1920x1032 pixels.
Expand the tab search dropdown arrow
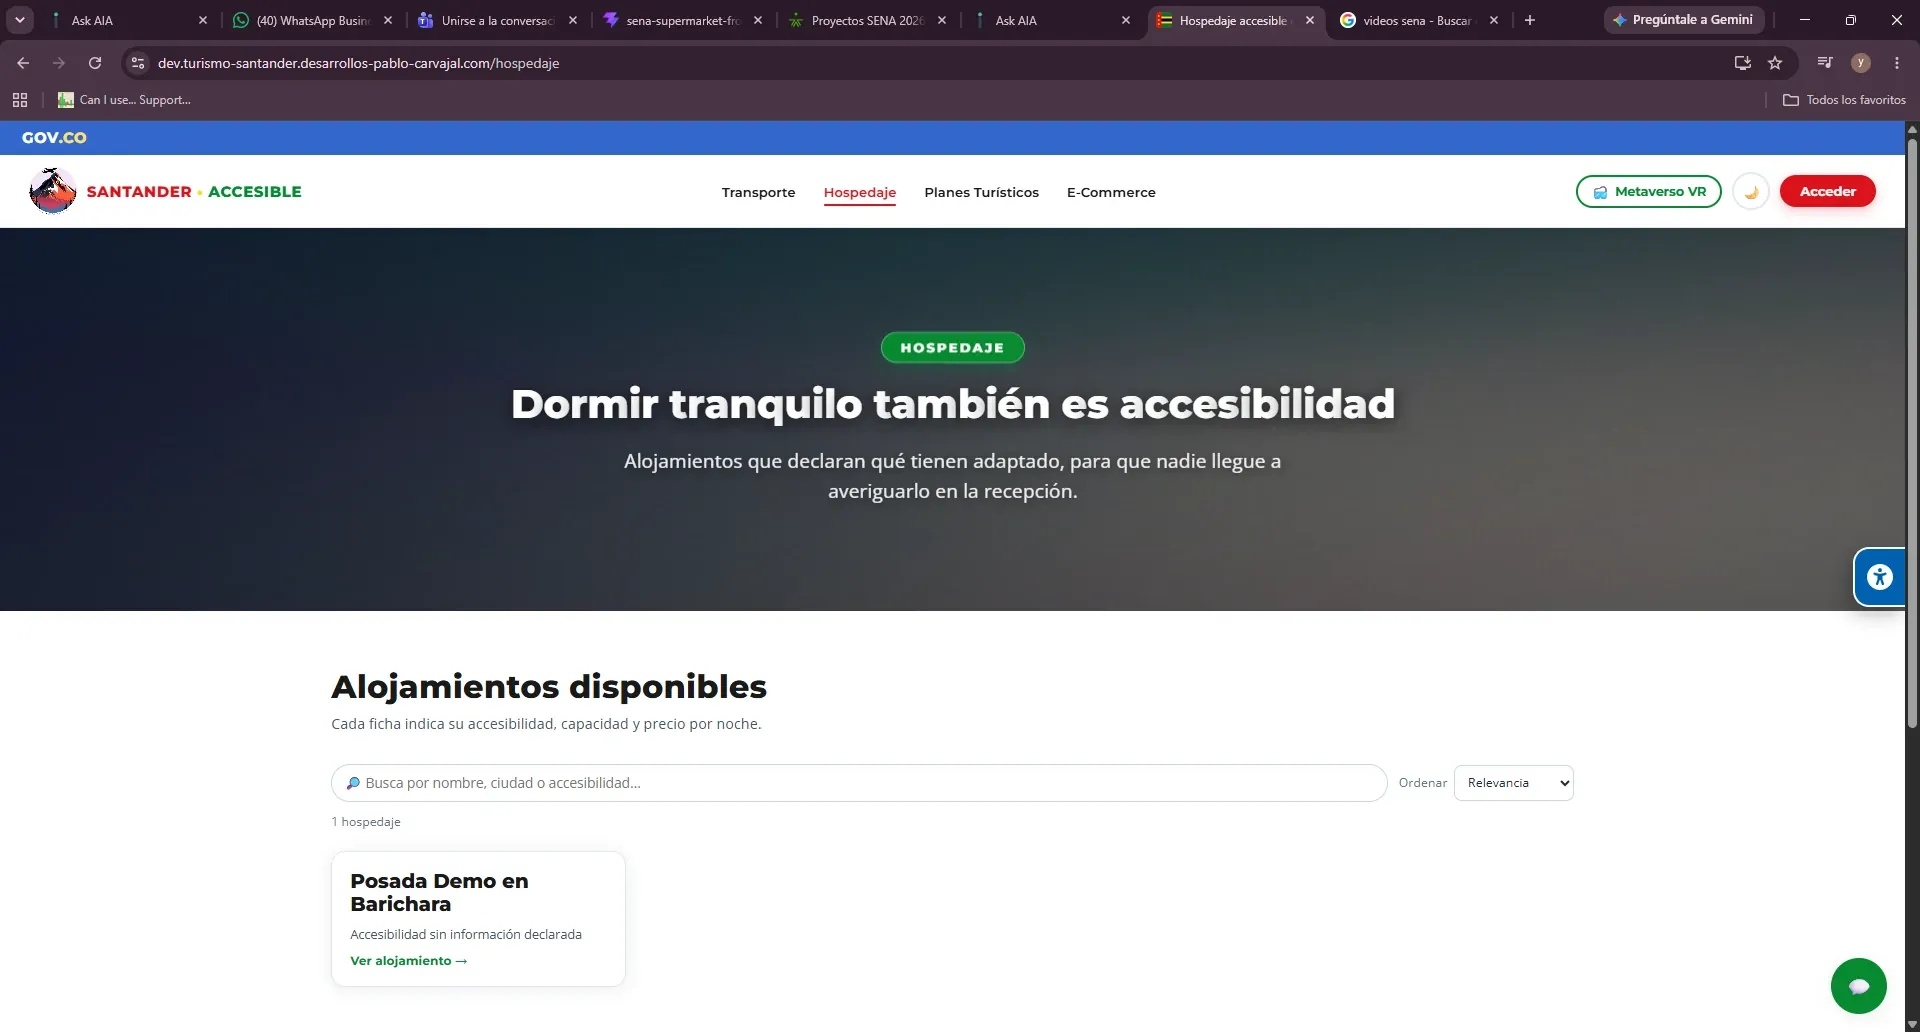tap(20, 20)
